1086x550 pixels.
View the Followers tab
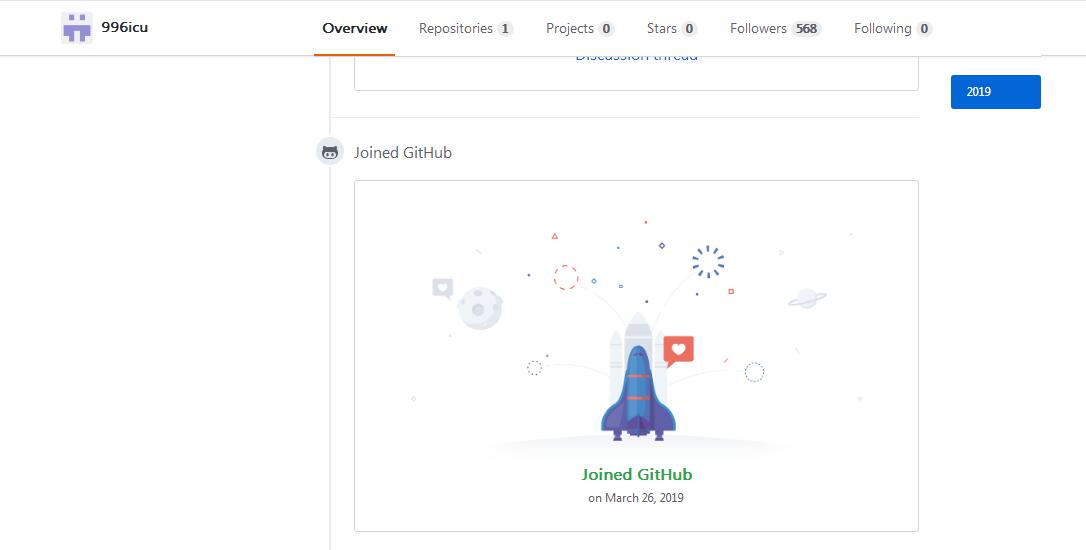click(x=775, y=28)
